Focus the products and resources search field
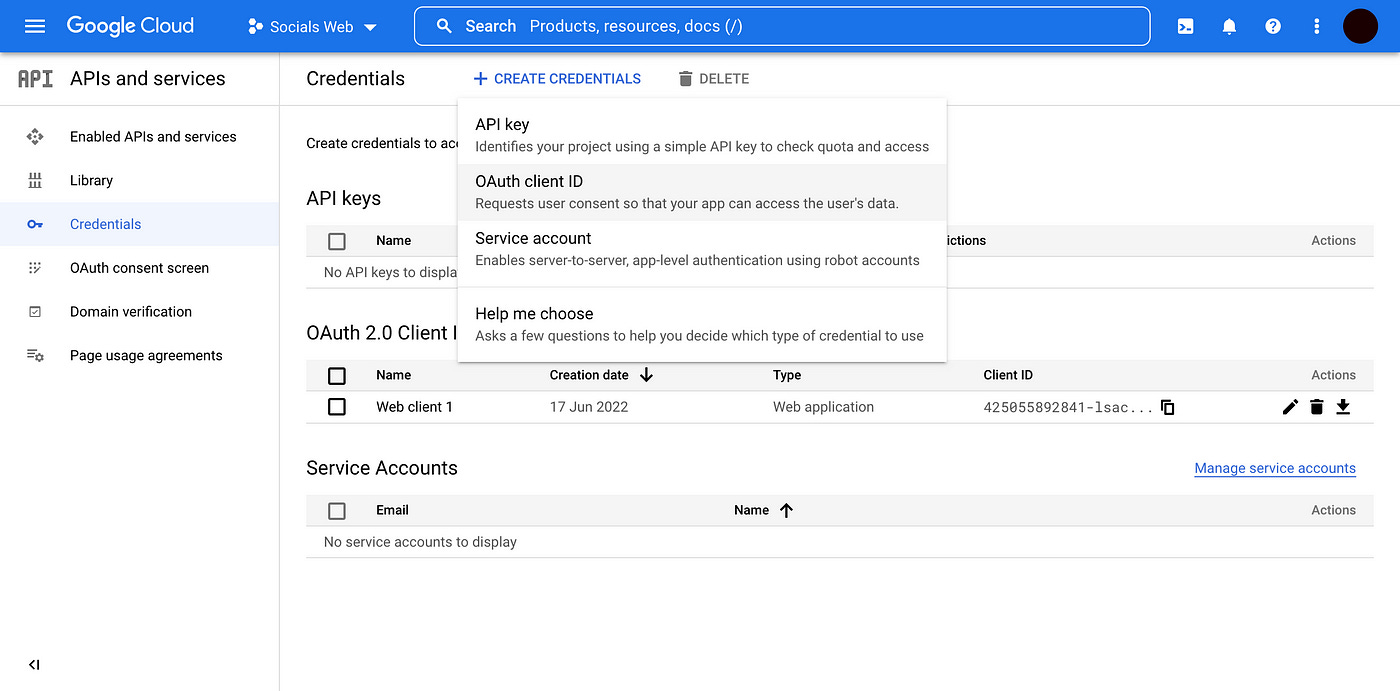The height and width of the screenshot is (691, 1400). (782, 26)
